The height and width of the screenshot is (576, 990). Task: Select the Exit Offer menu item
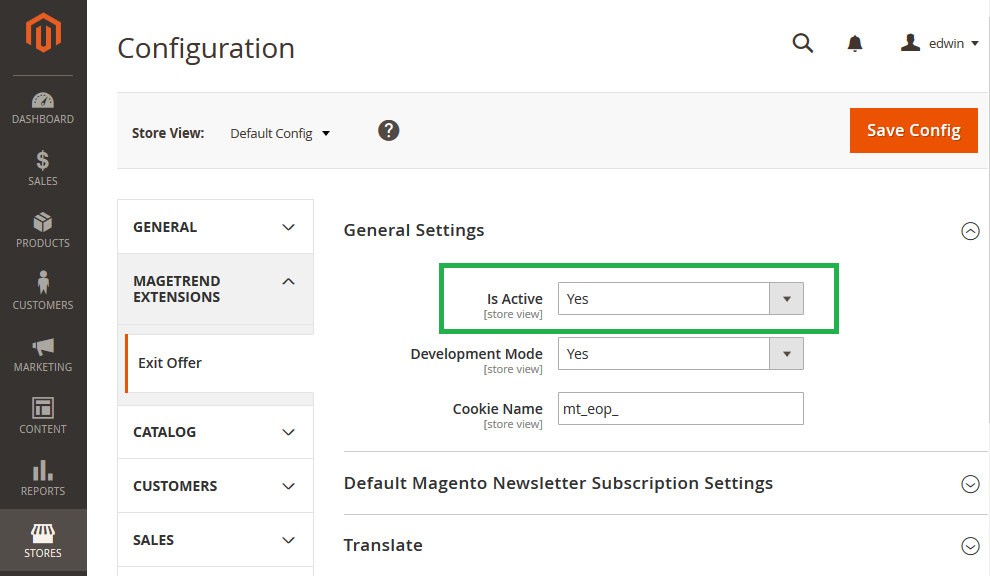pyautogui.click(x=169, y=362)
